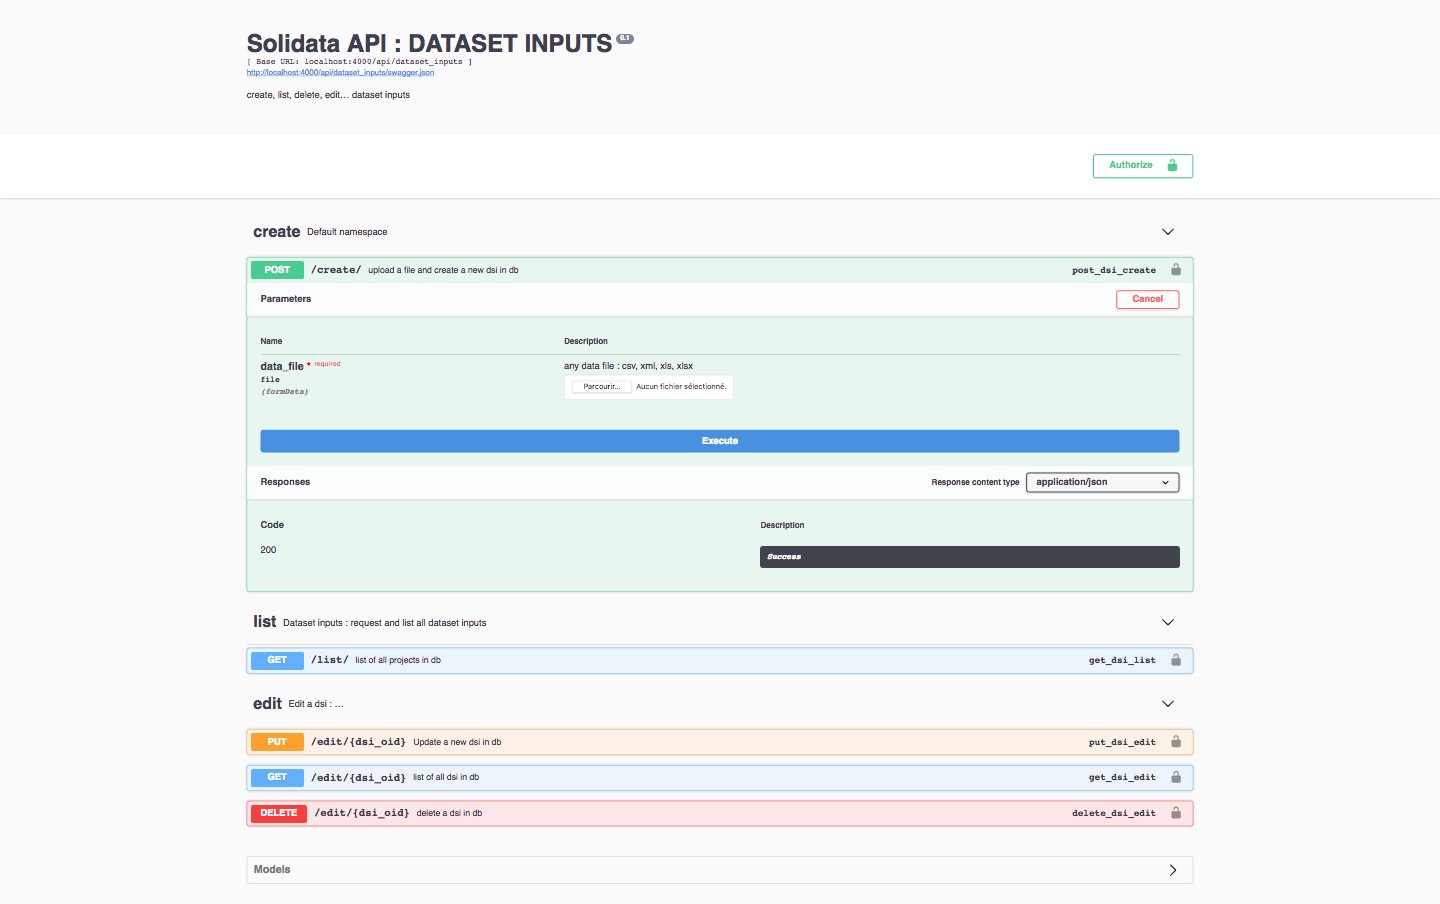Click the put_dsi_edit operation id text
Image resolution: width=1440 pixels, height=904 pixels.
1122,742
